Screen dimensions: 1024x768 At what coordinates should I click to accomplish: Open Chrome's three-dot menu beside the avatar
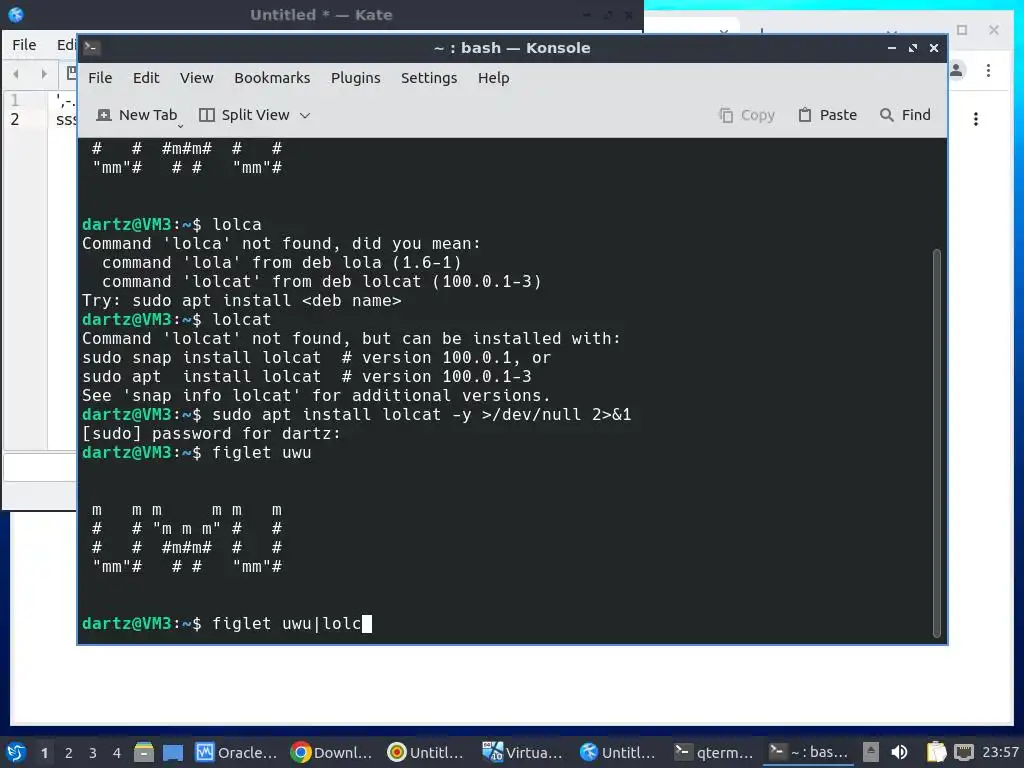coord(988,70)
